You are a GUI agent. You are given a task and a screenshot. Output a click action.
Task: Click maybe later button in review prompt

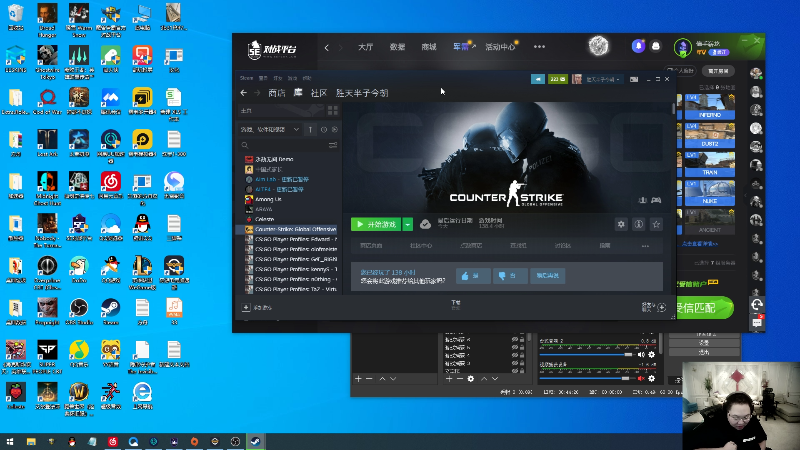(x=547, y=276)
